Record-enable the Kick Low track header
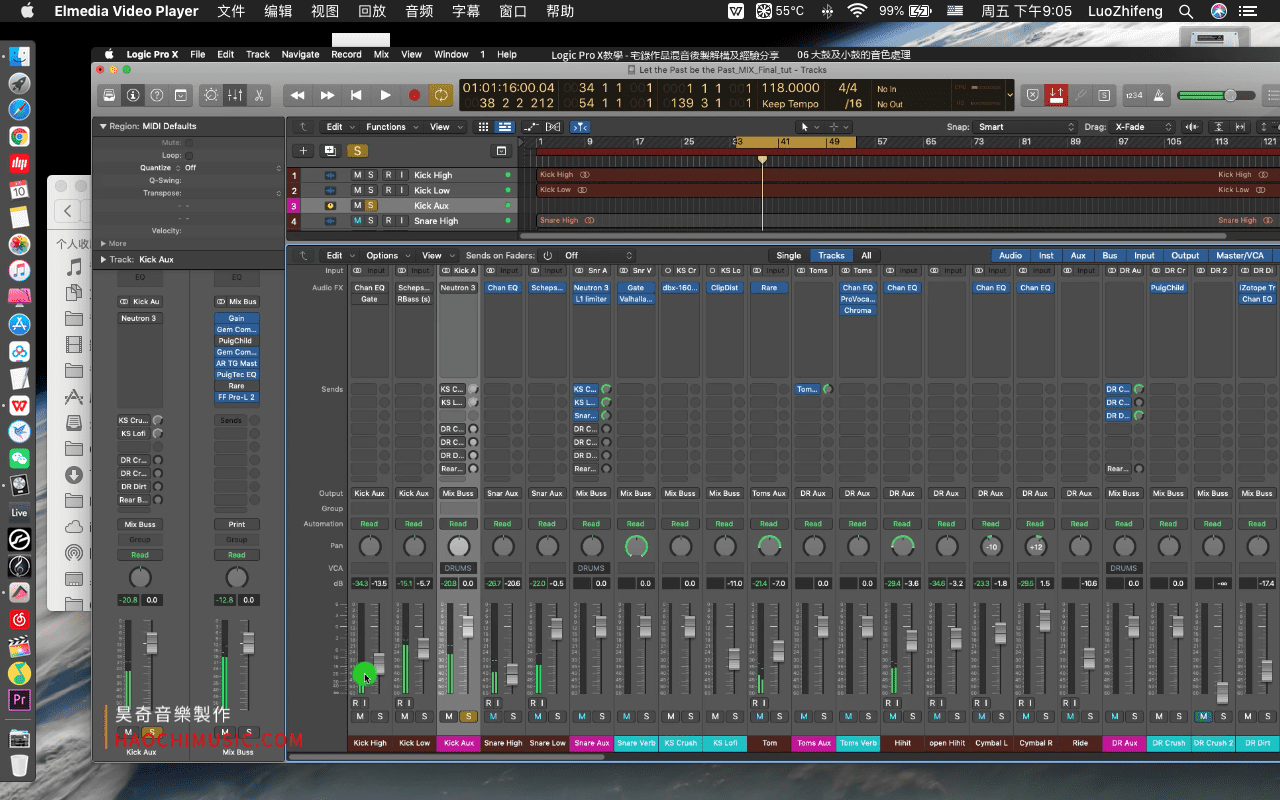Viewport: 1280px width, 800px height. click(x=388, y=190)
